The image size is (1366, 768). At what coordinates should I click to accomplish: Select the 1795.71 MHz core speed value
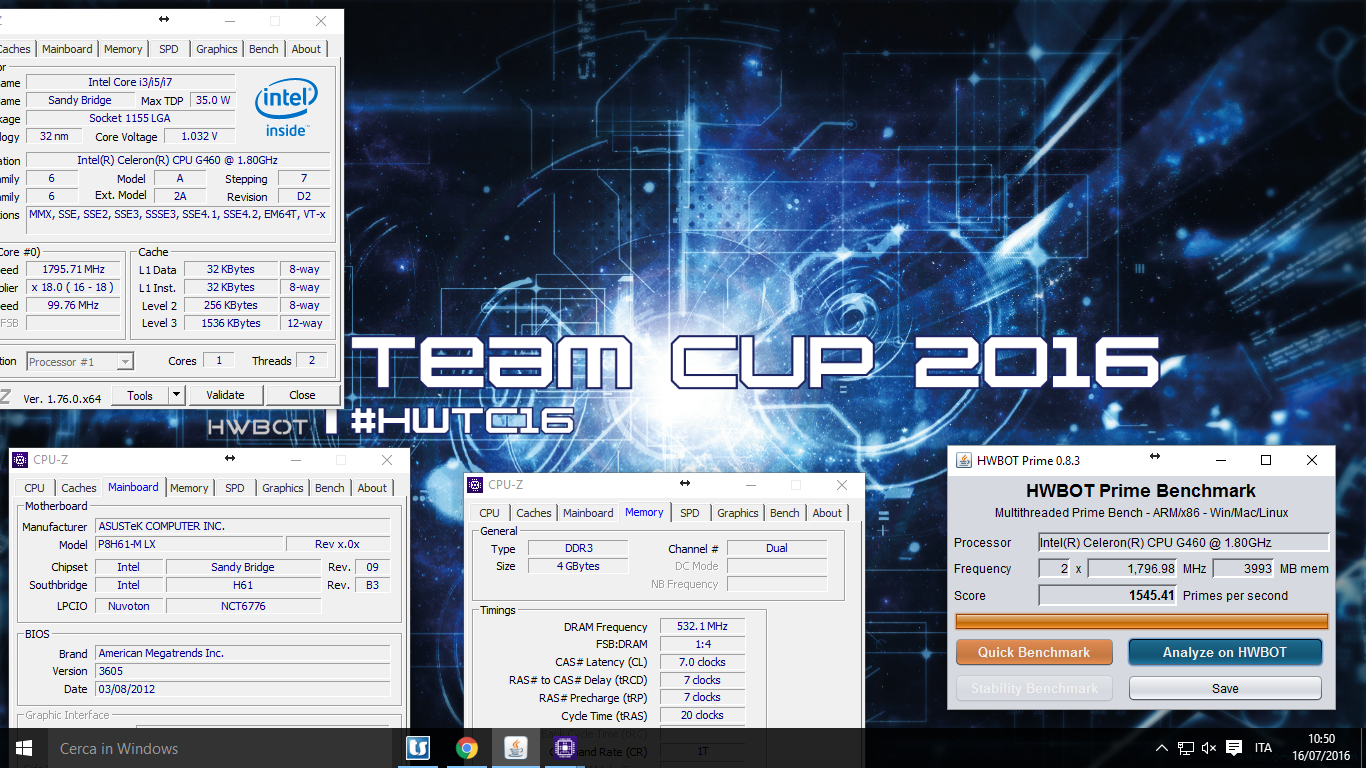[x=74, y=269]
